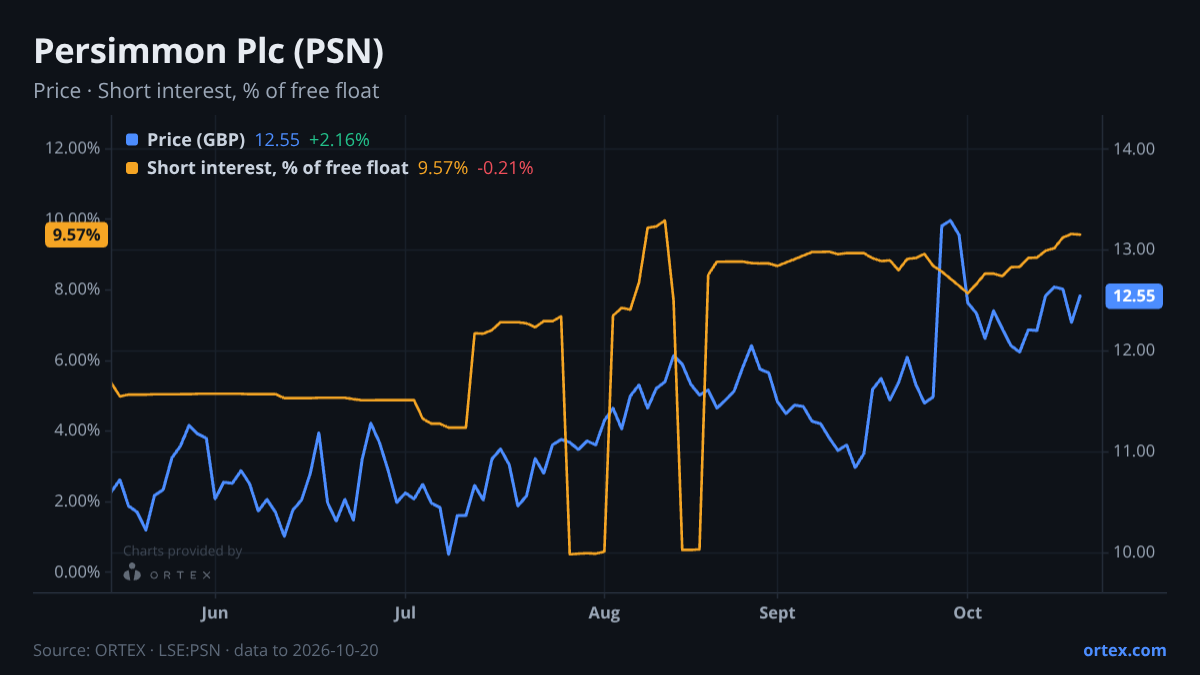
Task: Click the 11.00 right price axis label
Action: [x=1133, y=451]
